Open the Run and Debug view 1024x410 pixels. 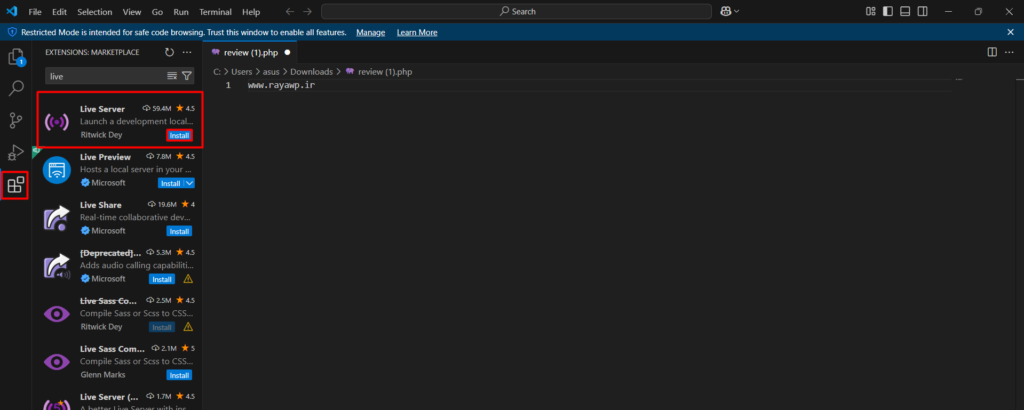[15, 152]
